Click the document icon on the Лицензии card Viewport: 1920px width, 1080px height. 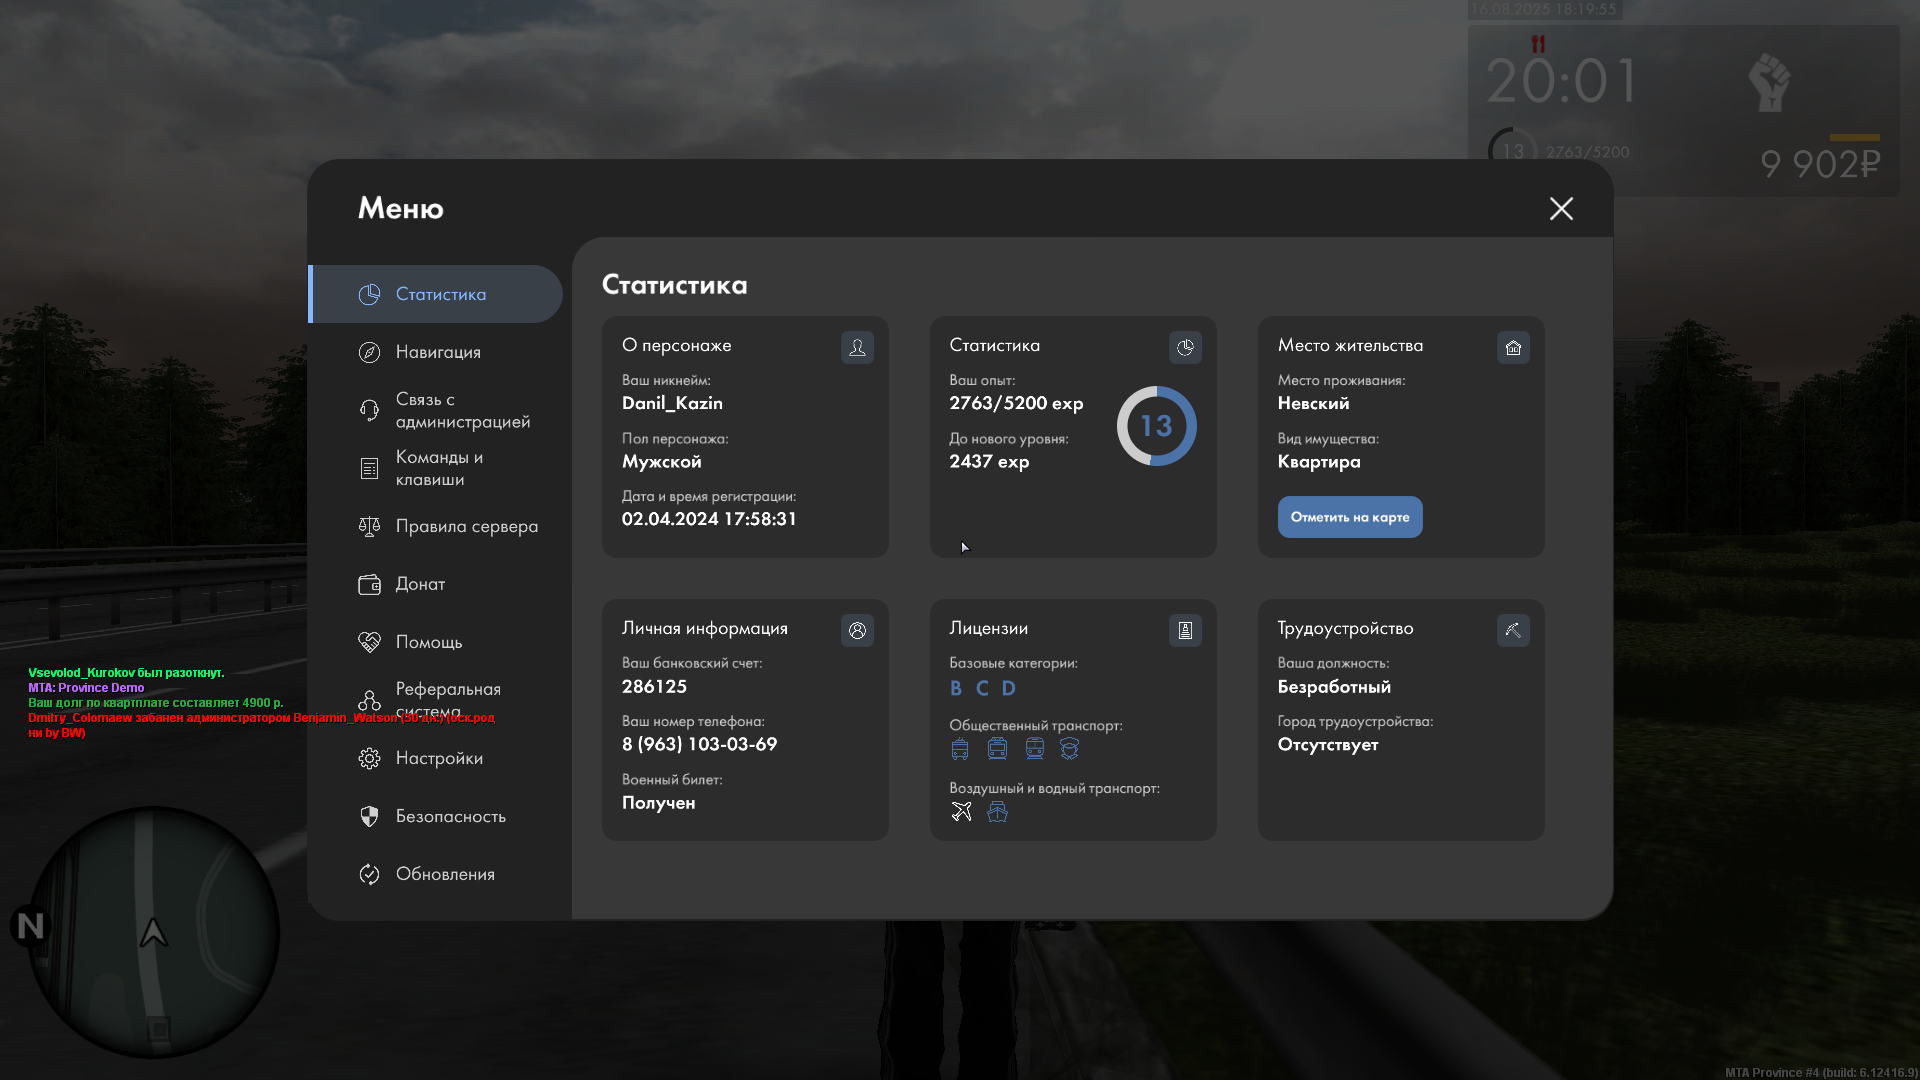click(1185, 630)
